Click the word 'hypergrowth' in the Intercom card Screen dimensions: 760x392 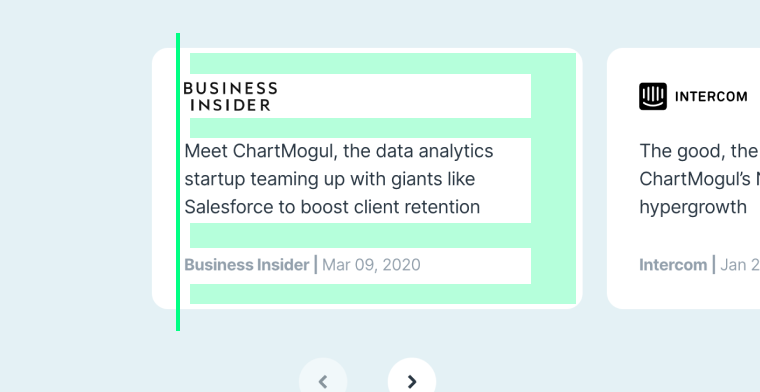(x=693, y=207)
